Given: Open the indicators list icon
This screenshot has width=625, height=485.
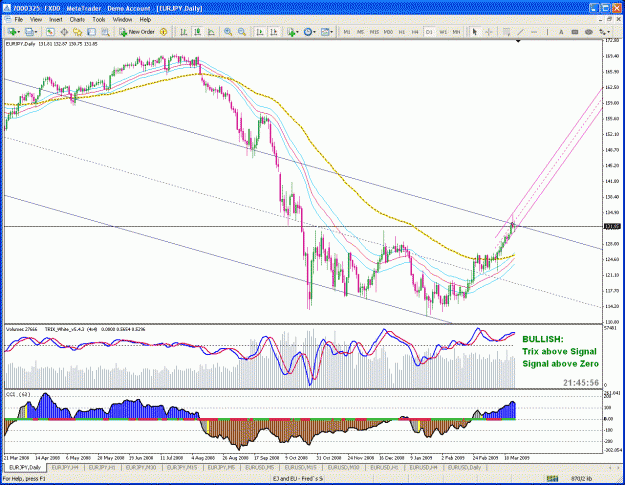Looking at the screenshot, I should [291, 32].
